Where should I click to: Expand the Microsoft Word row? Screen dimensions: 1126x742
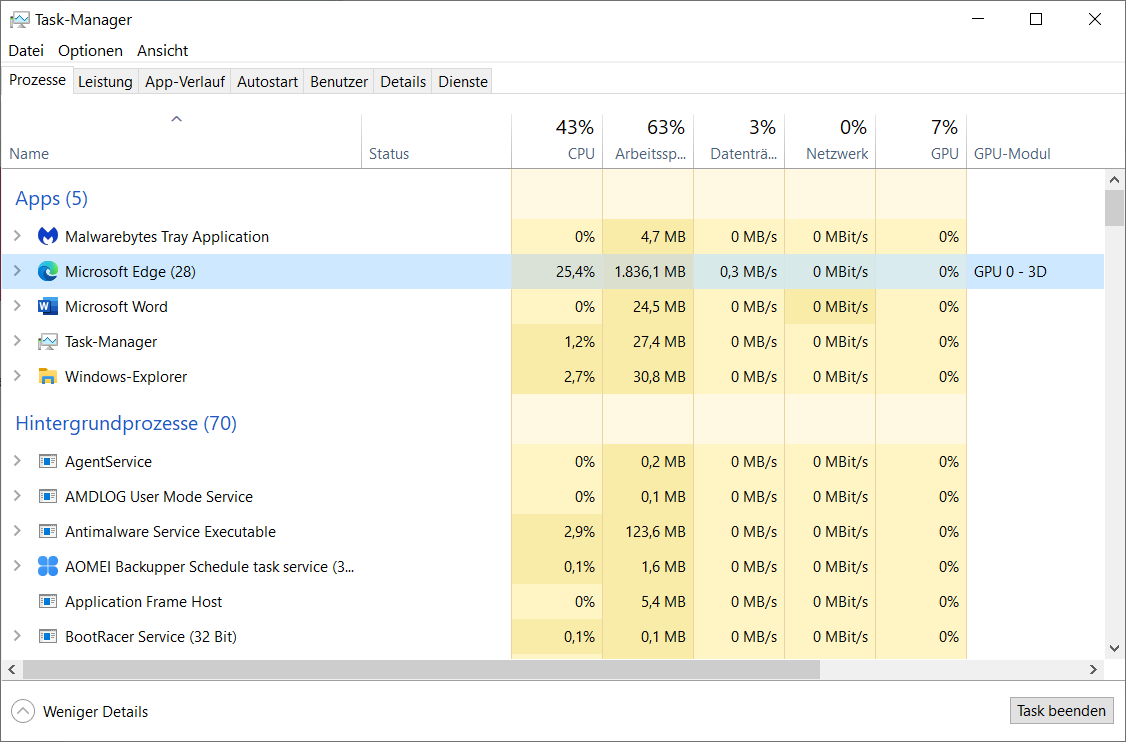tap(17, 306)
